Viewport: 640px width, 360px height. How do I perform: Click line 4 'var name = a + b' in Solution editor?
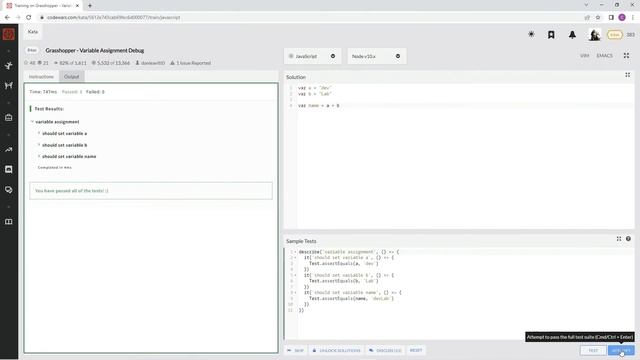(318, 106)
